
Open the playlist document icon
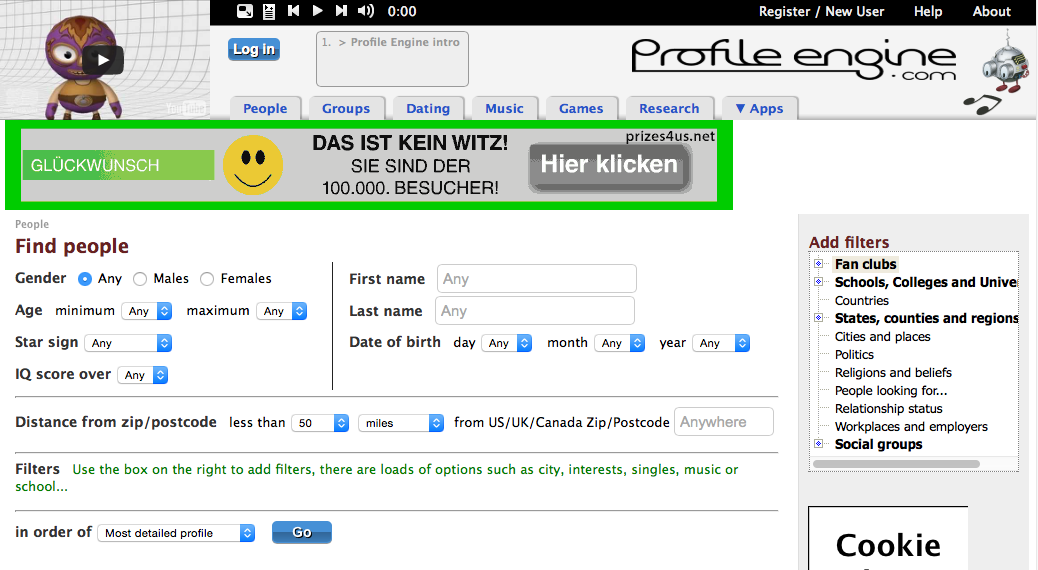pos(269,11)
